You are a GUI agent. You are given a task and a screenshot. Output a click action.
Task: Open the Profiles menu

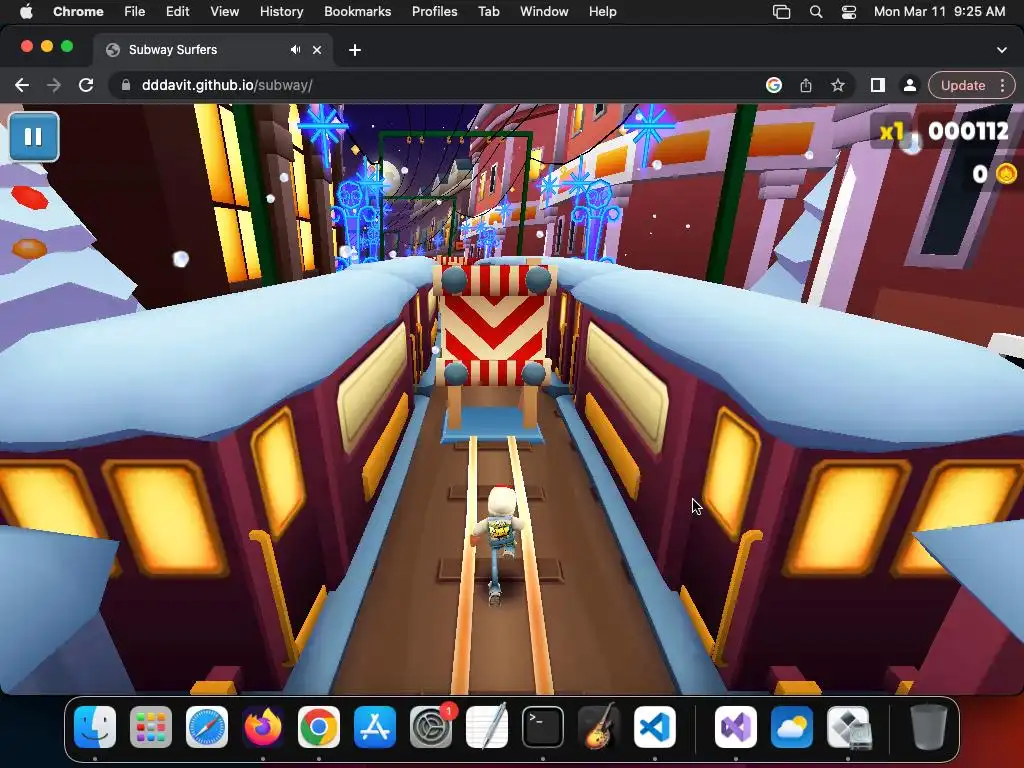[434, 11]
